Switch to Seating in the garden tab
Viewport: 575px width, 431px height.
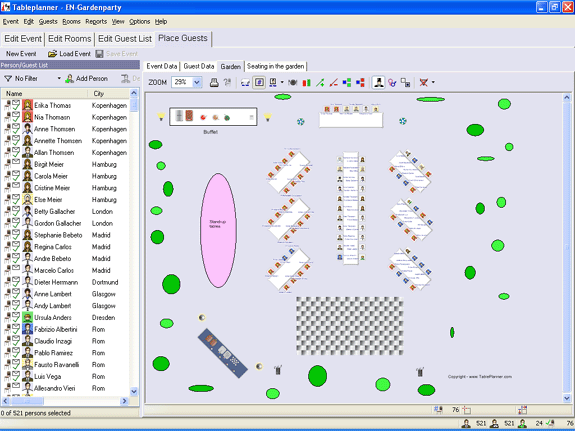(x=275, y=66)
